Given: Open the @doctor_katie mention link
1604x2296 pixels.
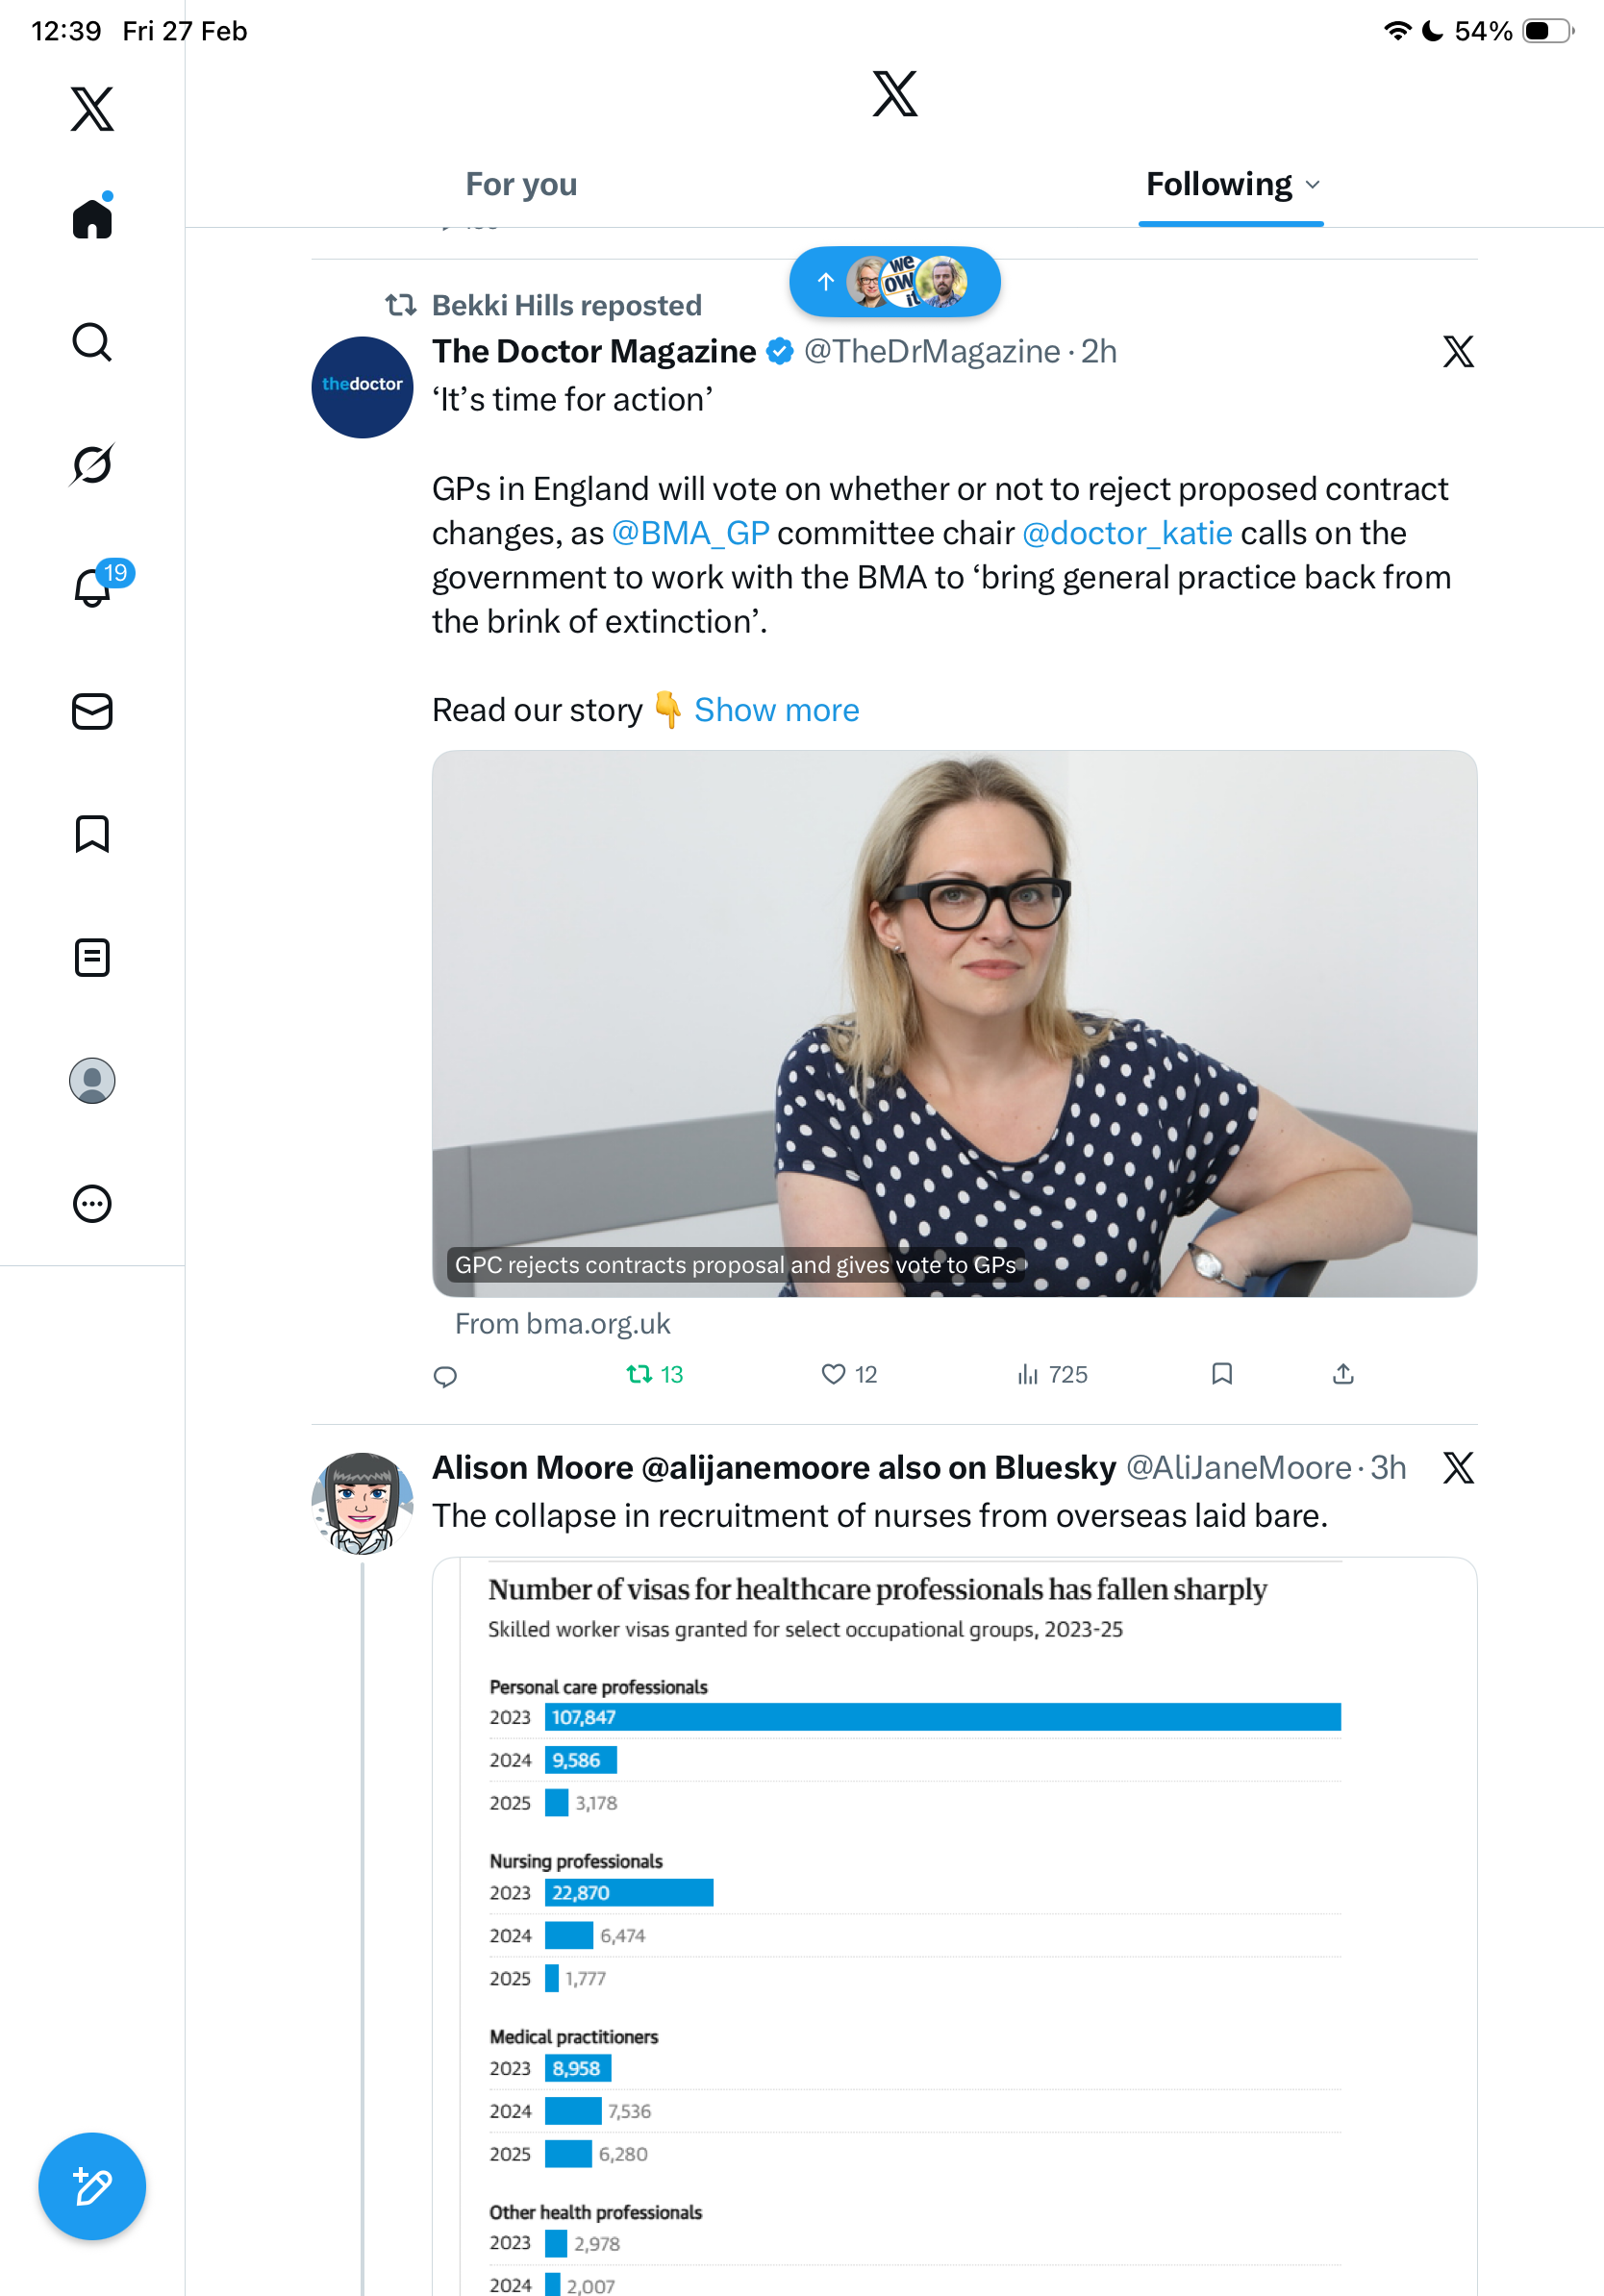Looking at the screenshot, I should click(x=1127, y=533).
